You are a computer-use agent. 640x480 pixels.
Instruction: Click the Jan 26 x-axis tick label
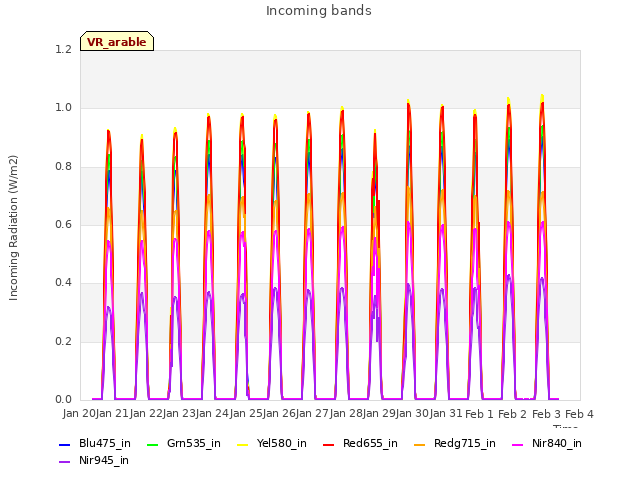click(x=279, y=413)
